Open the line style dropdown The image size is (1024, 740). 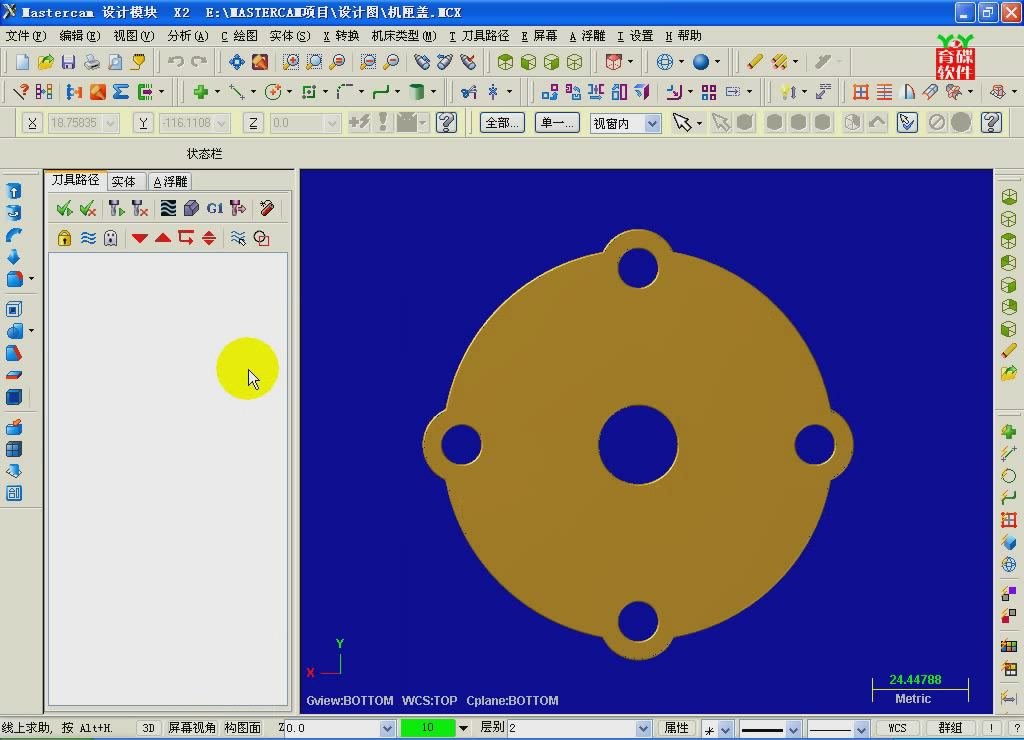point(793,728)
